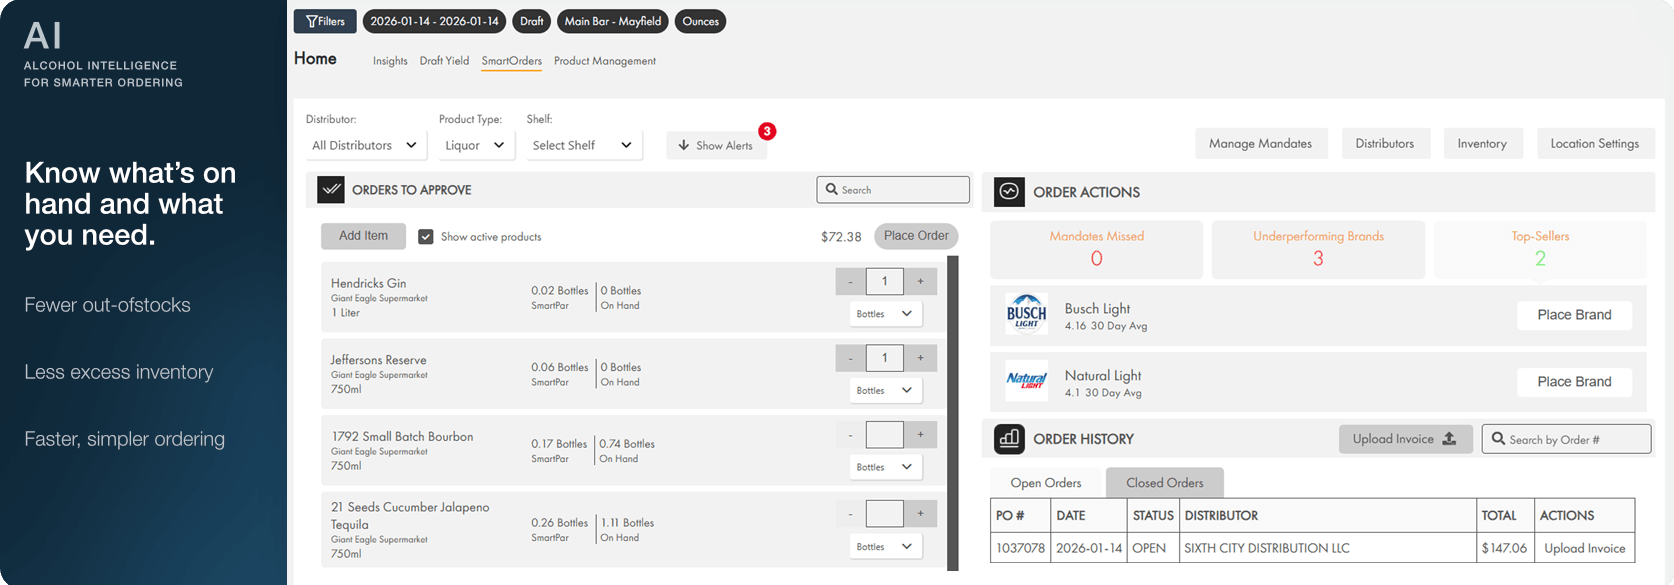Increase 21 Seeds Cucumber Jalapeno quantity
This screenshot has width=1674, height=585.
coord(921,514)
